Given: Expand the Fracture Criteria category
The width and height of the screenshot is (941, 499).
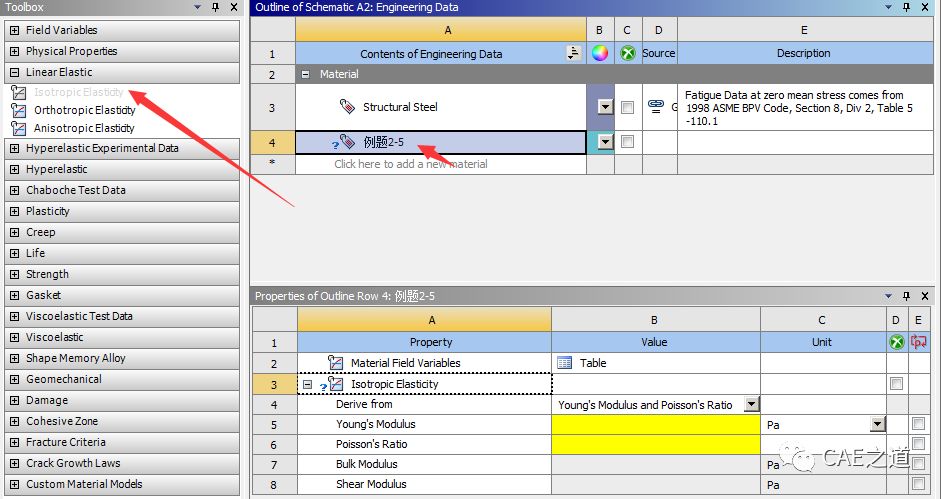Looking at the screenshot, I should [x=14, y=443].
